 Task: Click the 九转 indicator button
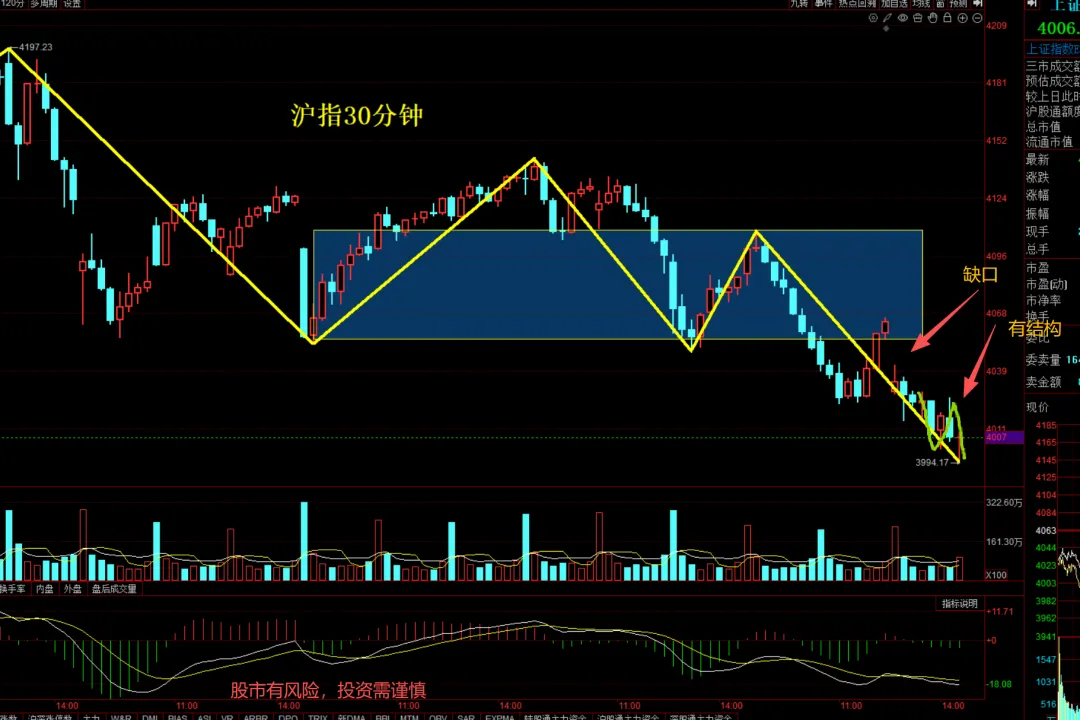[799, 3]
